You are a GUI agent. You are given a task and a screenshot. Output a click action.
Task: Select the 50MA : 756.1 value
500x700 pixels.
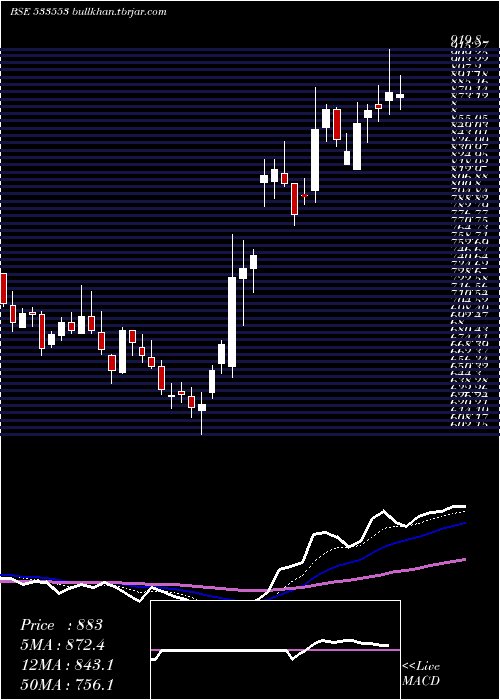[x=67, y=685]
